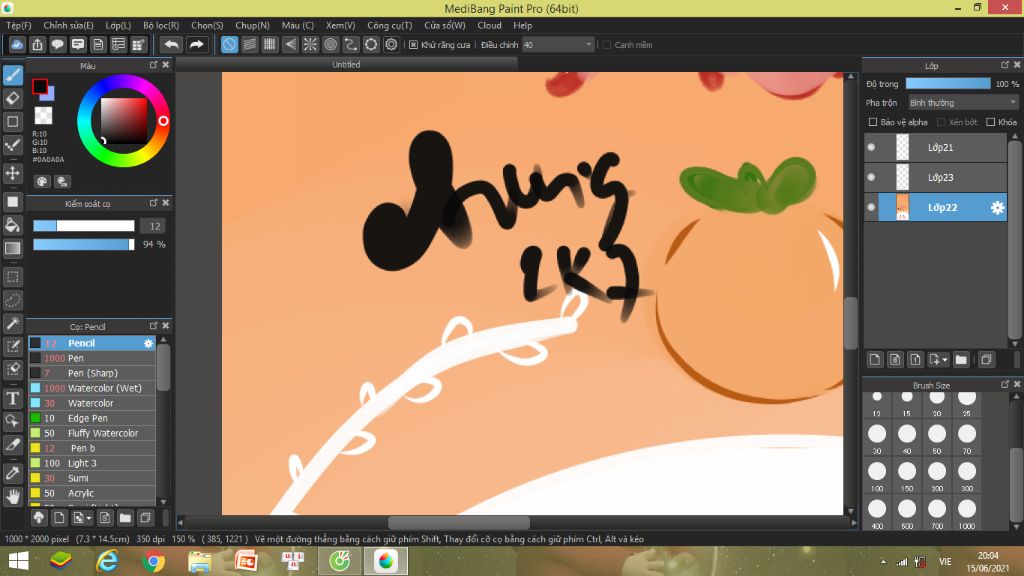This screenshot has width=1024, height=576.
Task: Toggle Khử răng cưa anti-aliasing checkbox
Action: (x=413, y=45)
